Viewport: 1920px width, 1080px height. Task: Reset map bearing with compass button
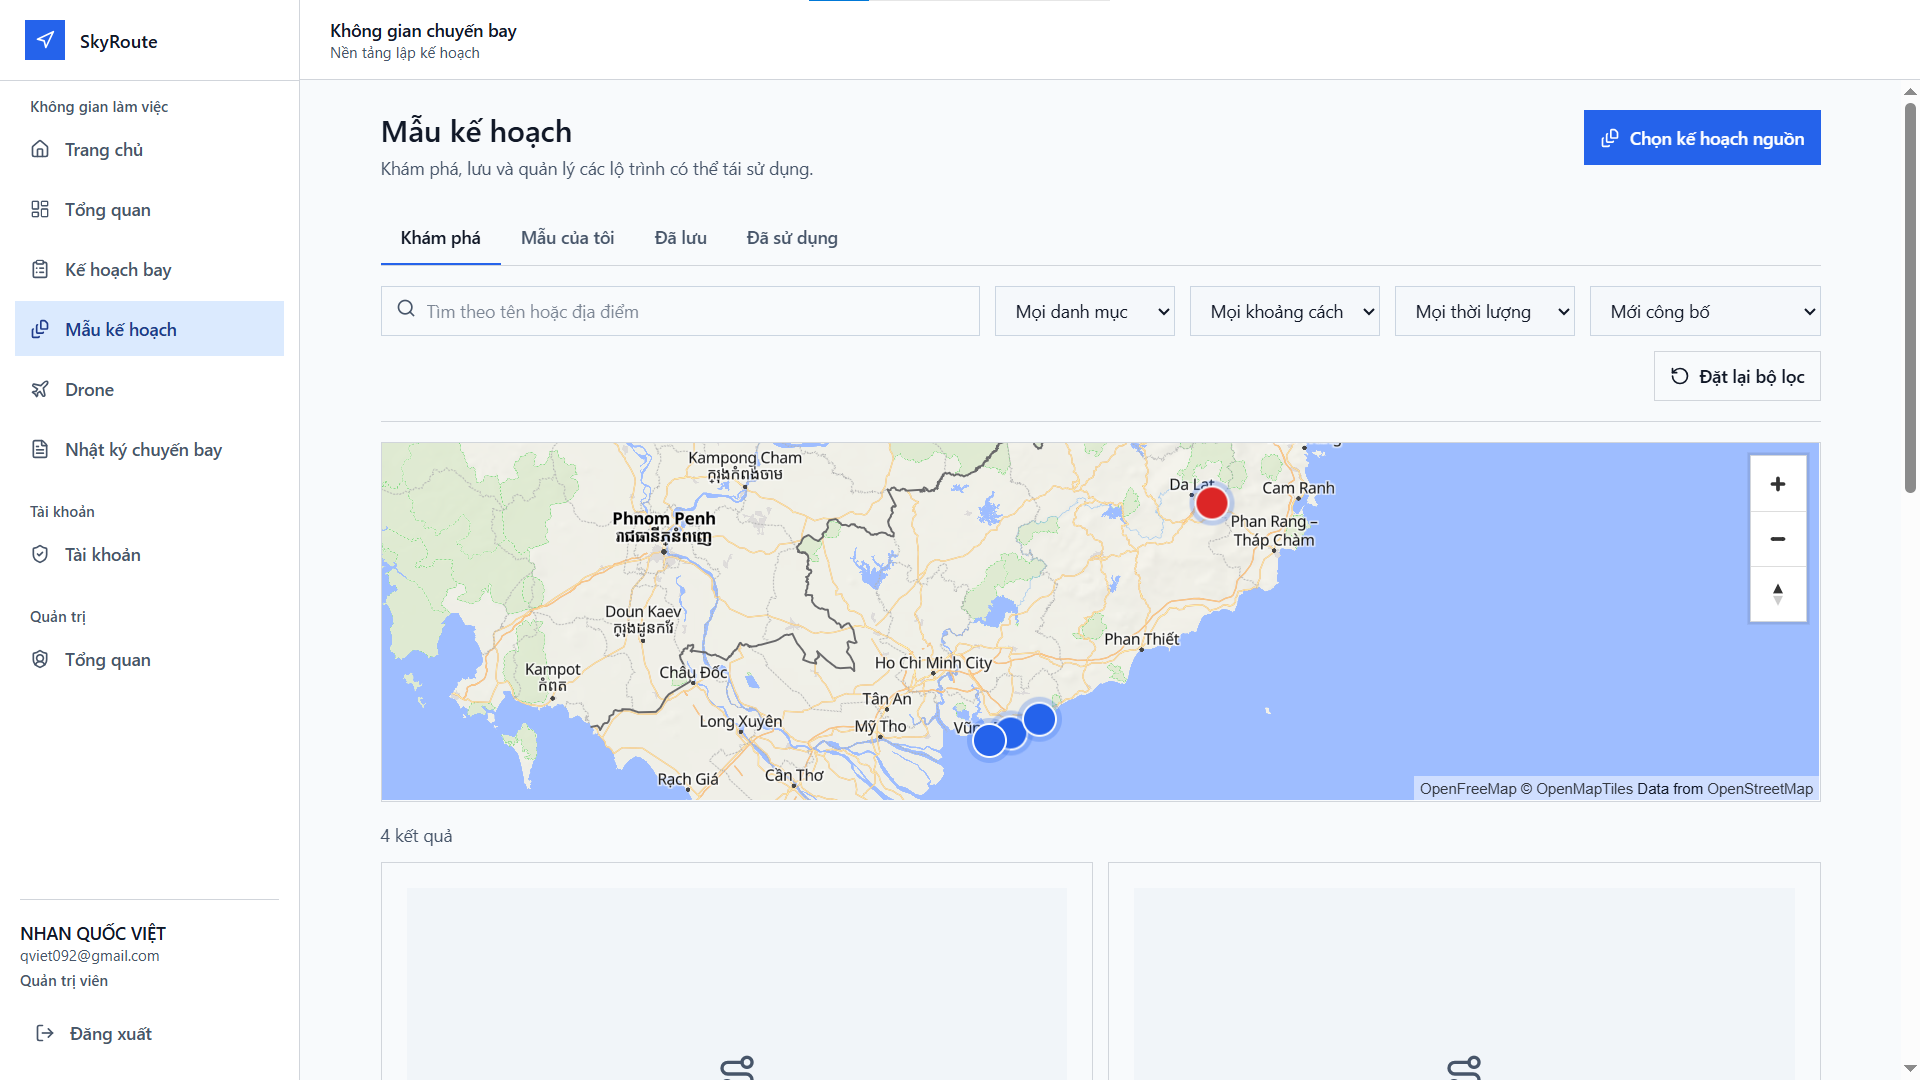tap(1778, 594)
